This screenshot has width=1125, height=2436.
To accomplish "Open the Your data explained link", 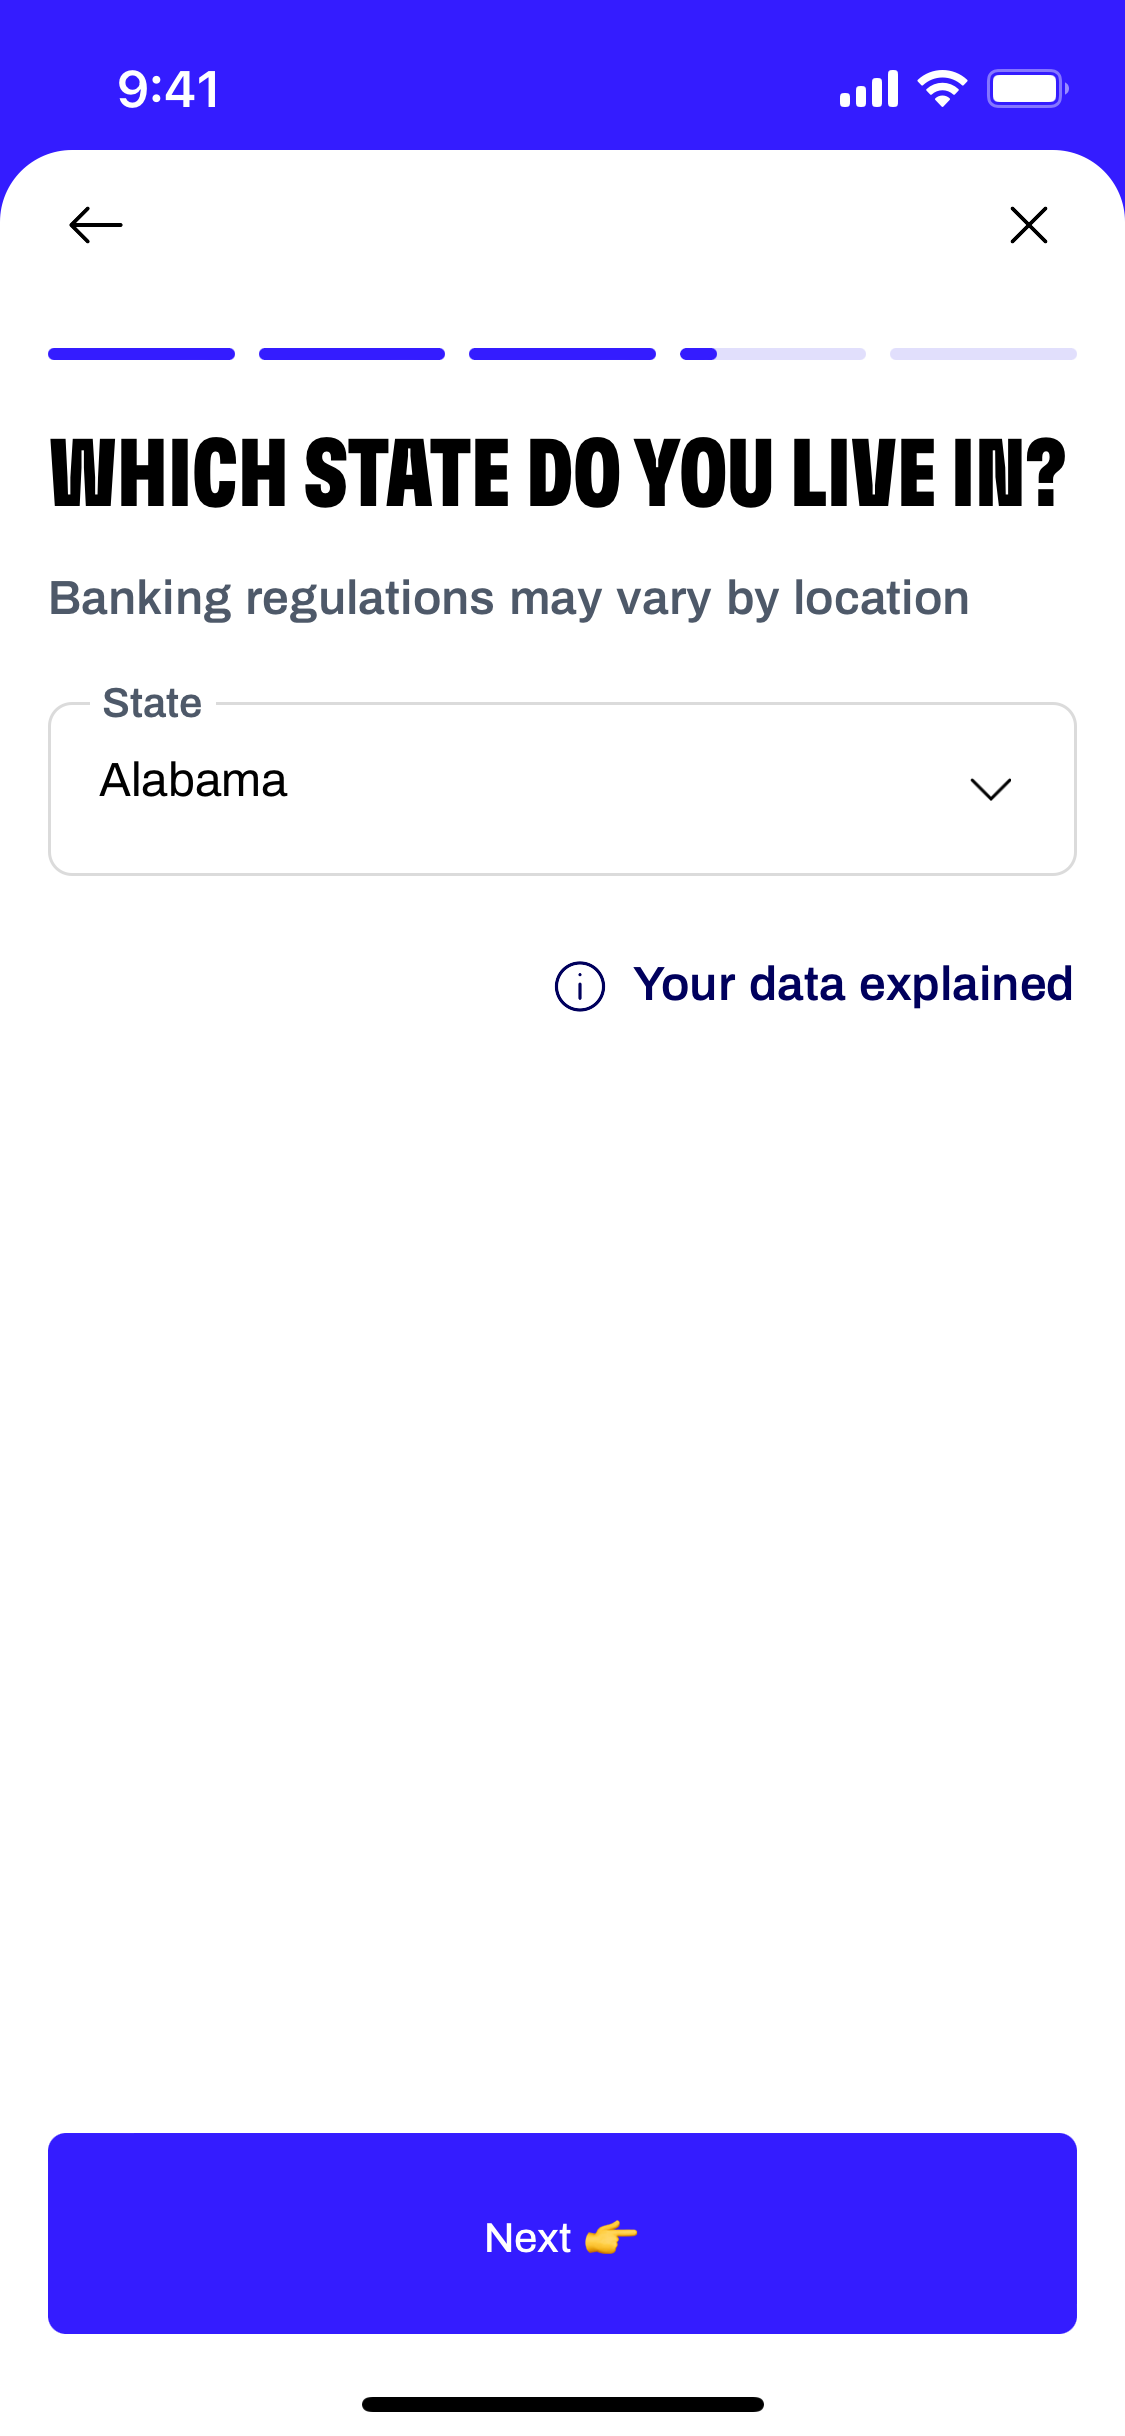I will (x=852, y=984).
